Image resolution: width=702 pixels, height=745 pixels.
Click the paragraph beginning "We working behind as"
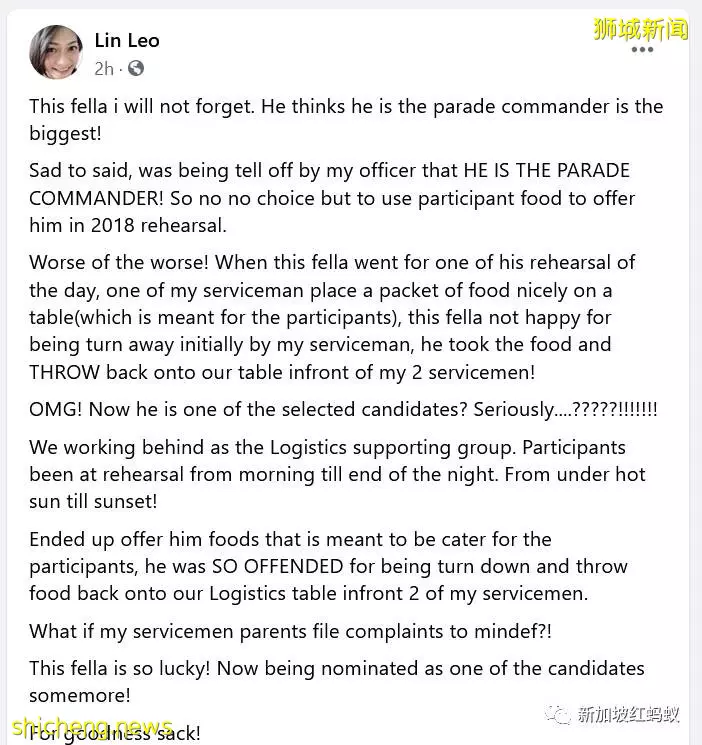coord(337,474)
